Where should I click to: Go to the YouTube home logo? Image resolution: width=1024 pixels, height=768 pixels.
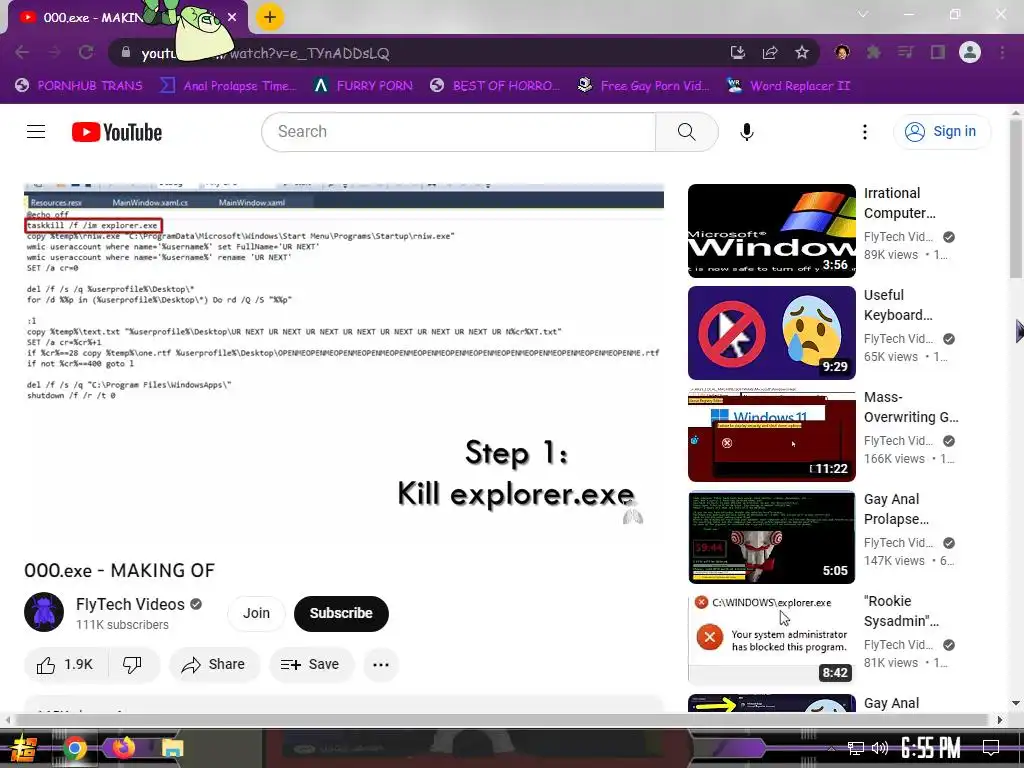[x=117, y=132]
